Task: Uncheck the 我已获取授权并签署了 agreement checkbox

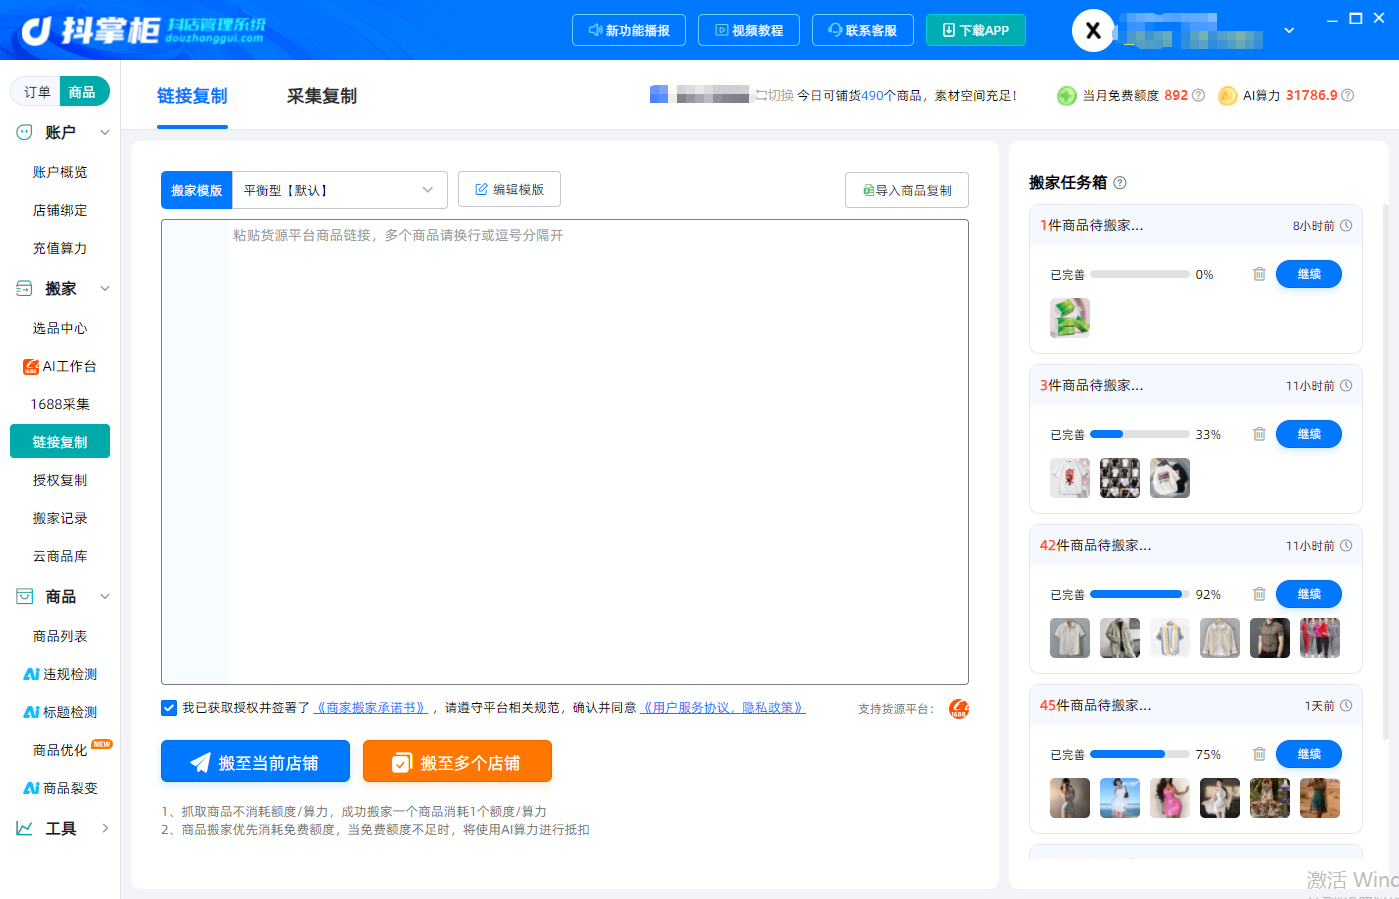Action: coord(169,708)
